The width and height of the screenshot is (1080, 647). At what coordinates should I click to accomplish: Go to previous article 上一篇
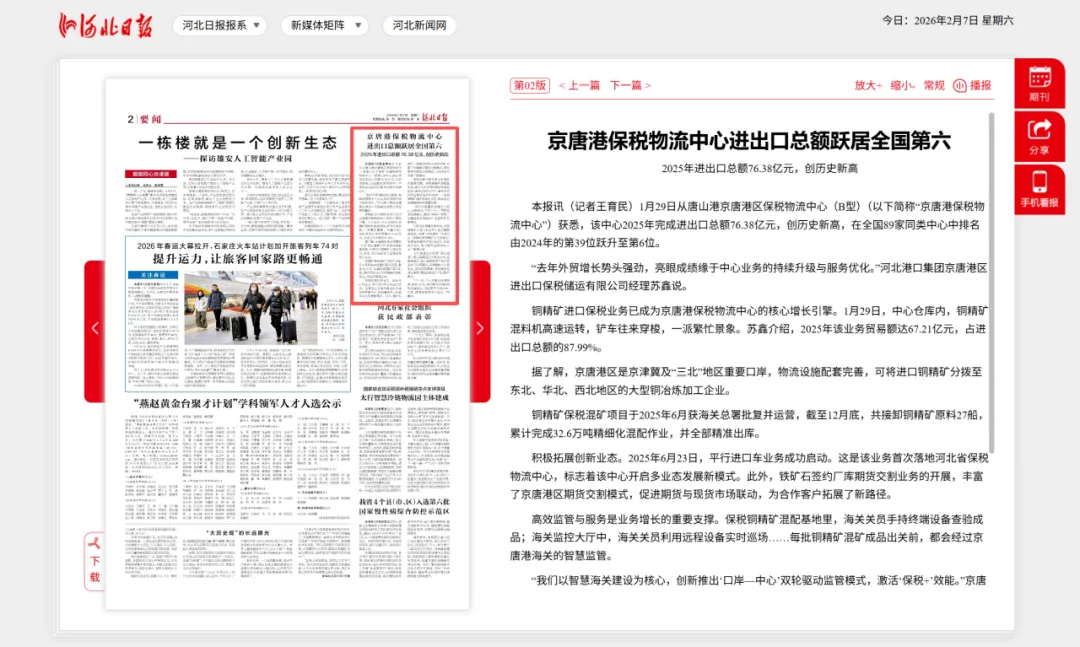[x=579, y=85]
